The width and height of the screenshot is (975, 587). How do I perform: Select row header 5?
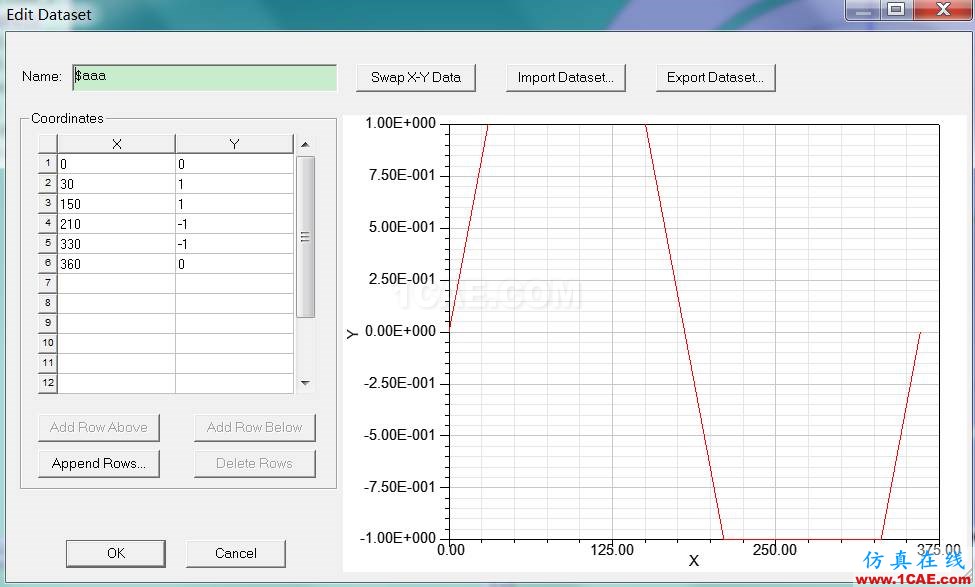(x=48, y=243)
